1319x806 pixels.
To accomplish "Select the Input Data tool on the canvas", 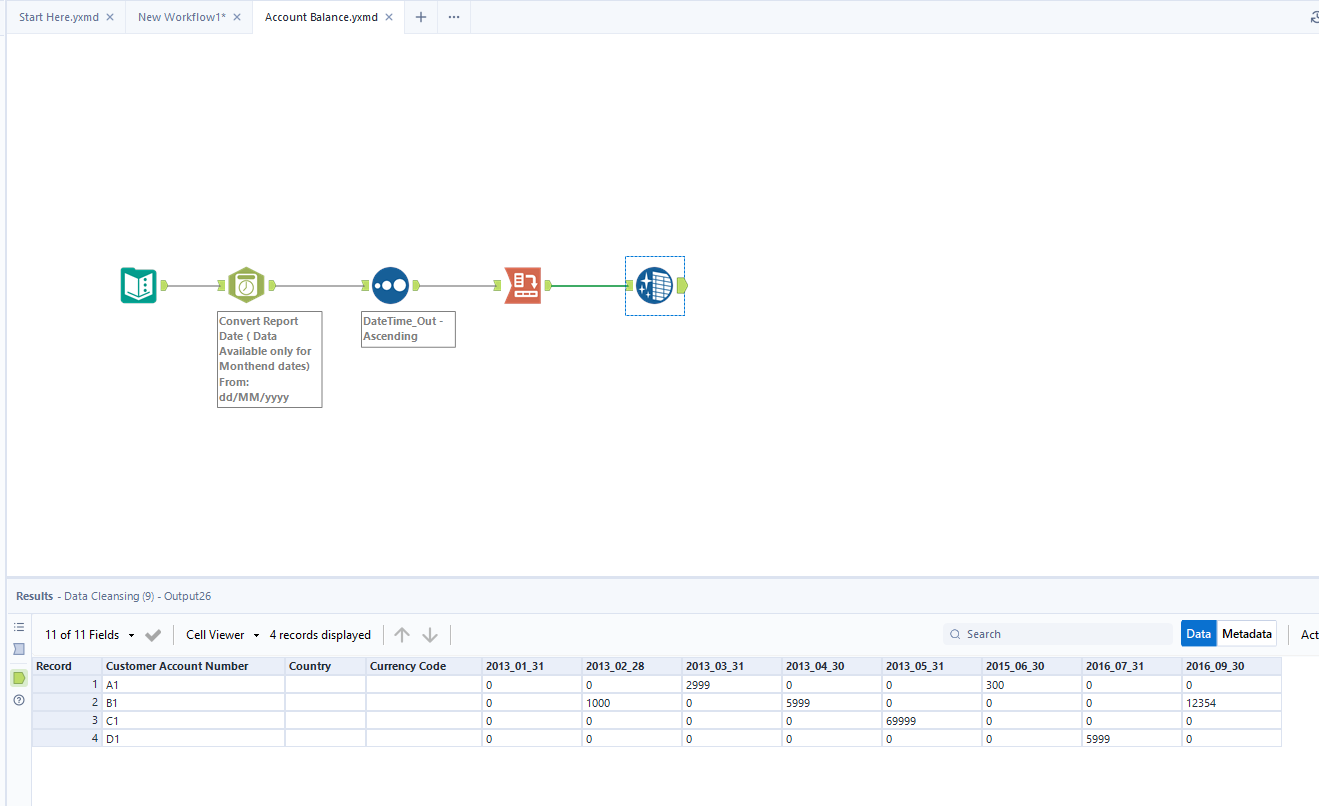I will pos(138,285).
